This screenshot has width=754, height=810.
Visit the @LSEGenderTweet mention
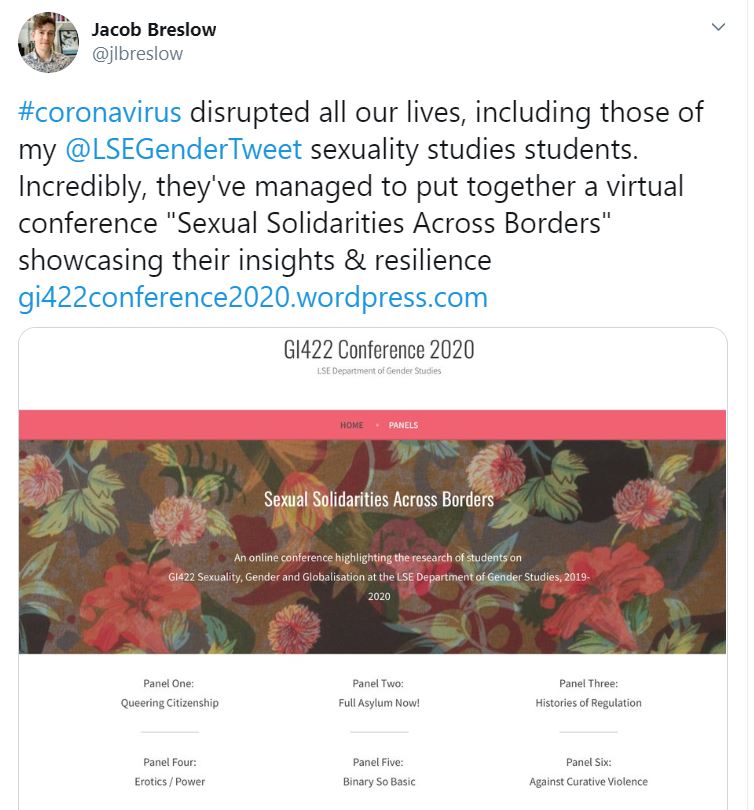(183, 149)
